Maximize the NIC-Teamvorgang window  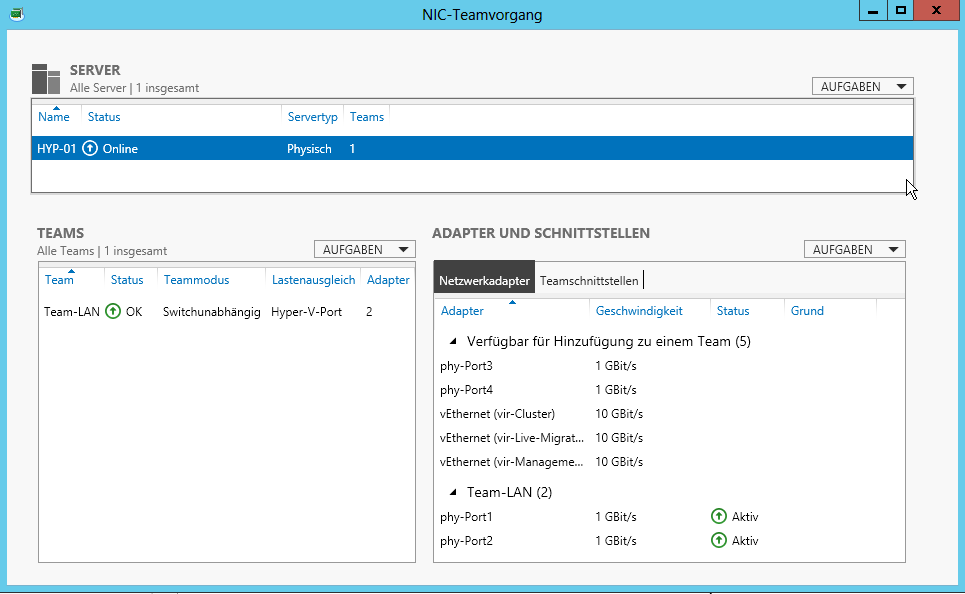pos(900,10)
